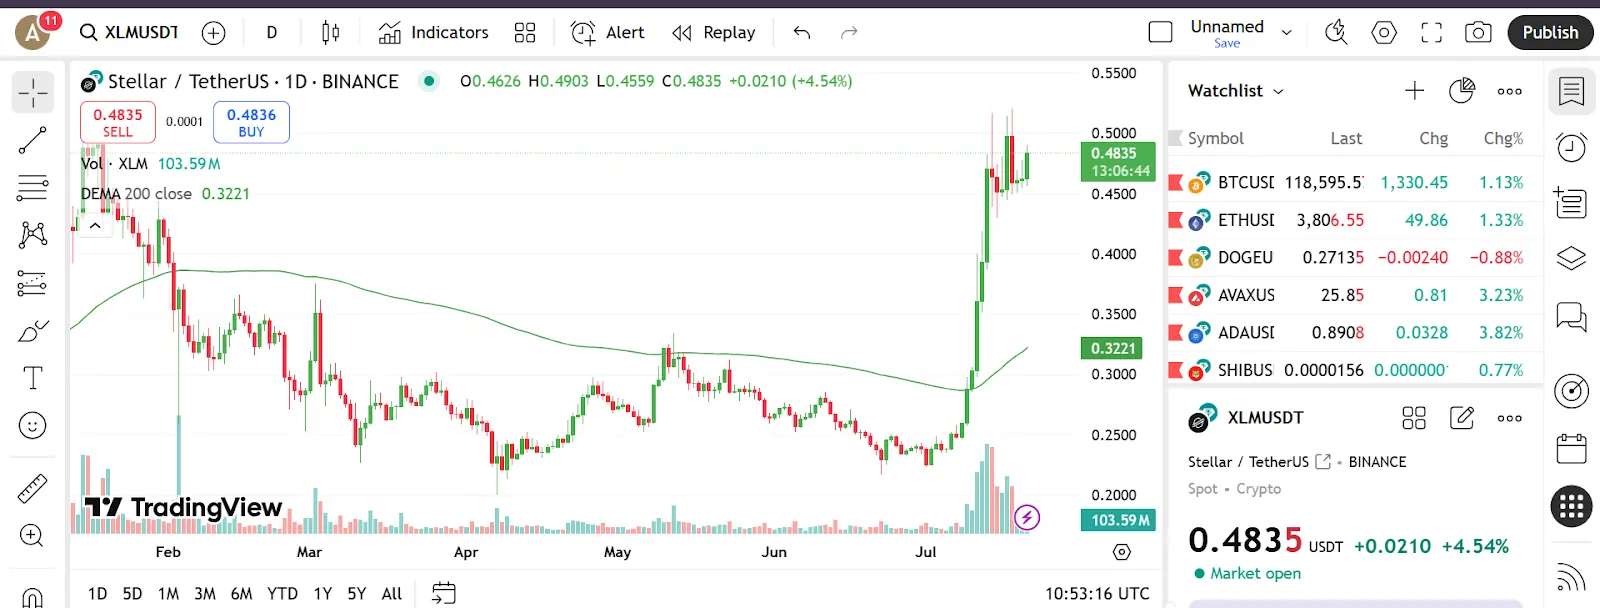Open the watchlist pie chart view
Image resolution: width=1600 pixels, height=608 pixels.
(x=1462, y=91)
